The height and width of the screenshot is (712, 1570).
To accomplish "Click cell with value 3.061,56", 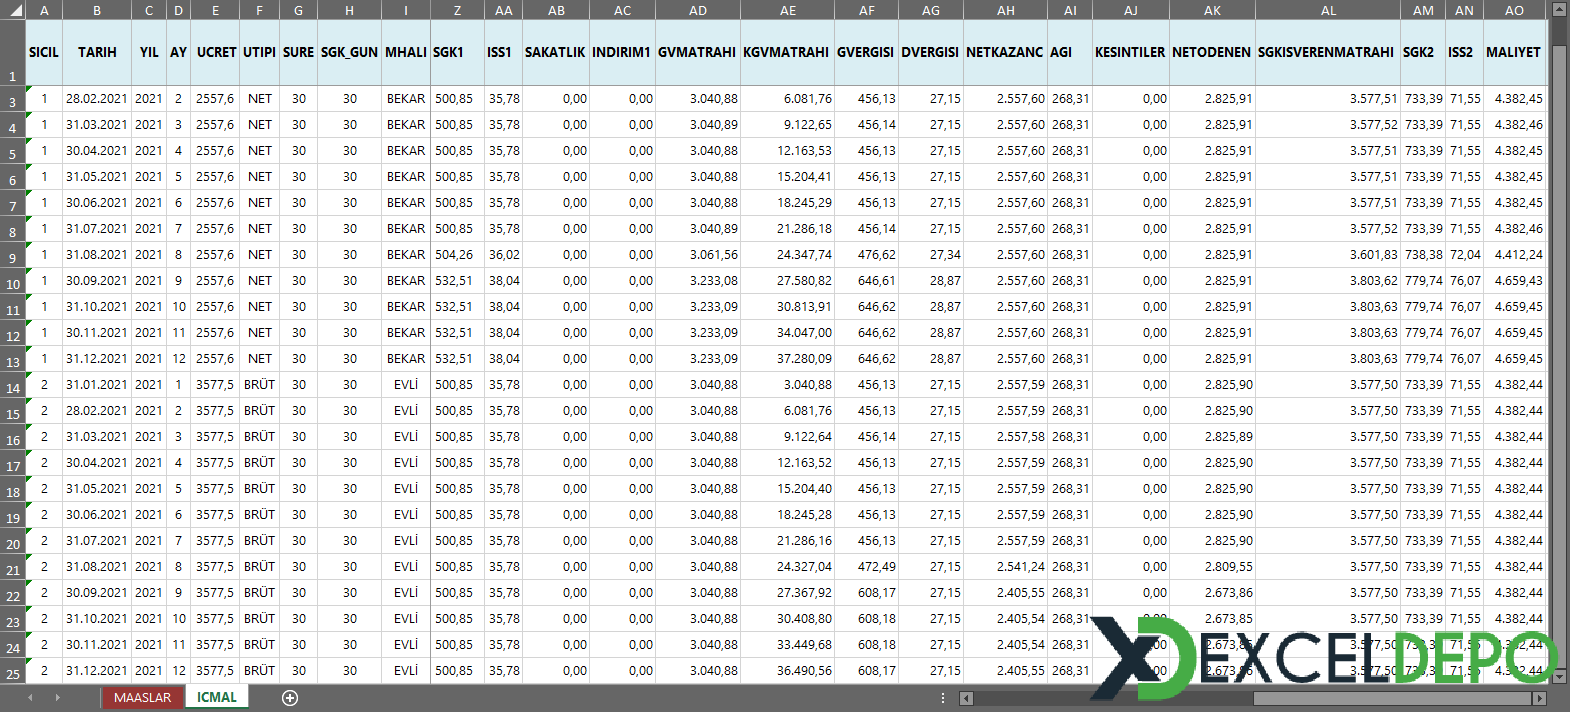I will pyautogui.click(x=698, y=255).
